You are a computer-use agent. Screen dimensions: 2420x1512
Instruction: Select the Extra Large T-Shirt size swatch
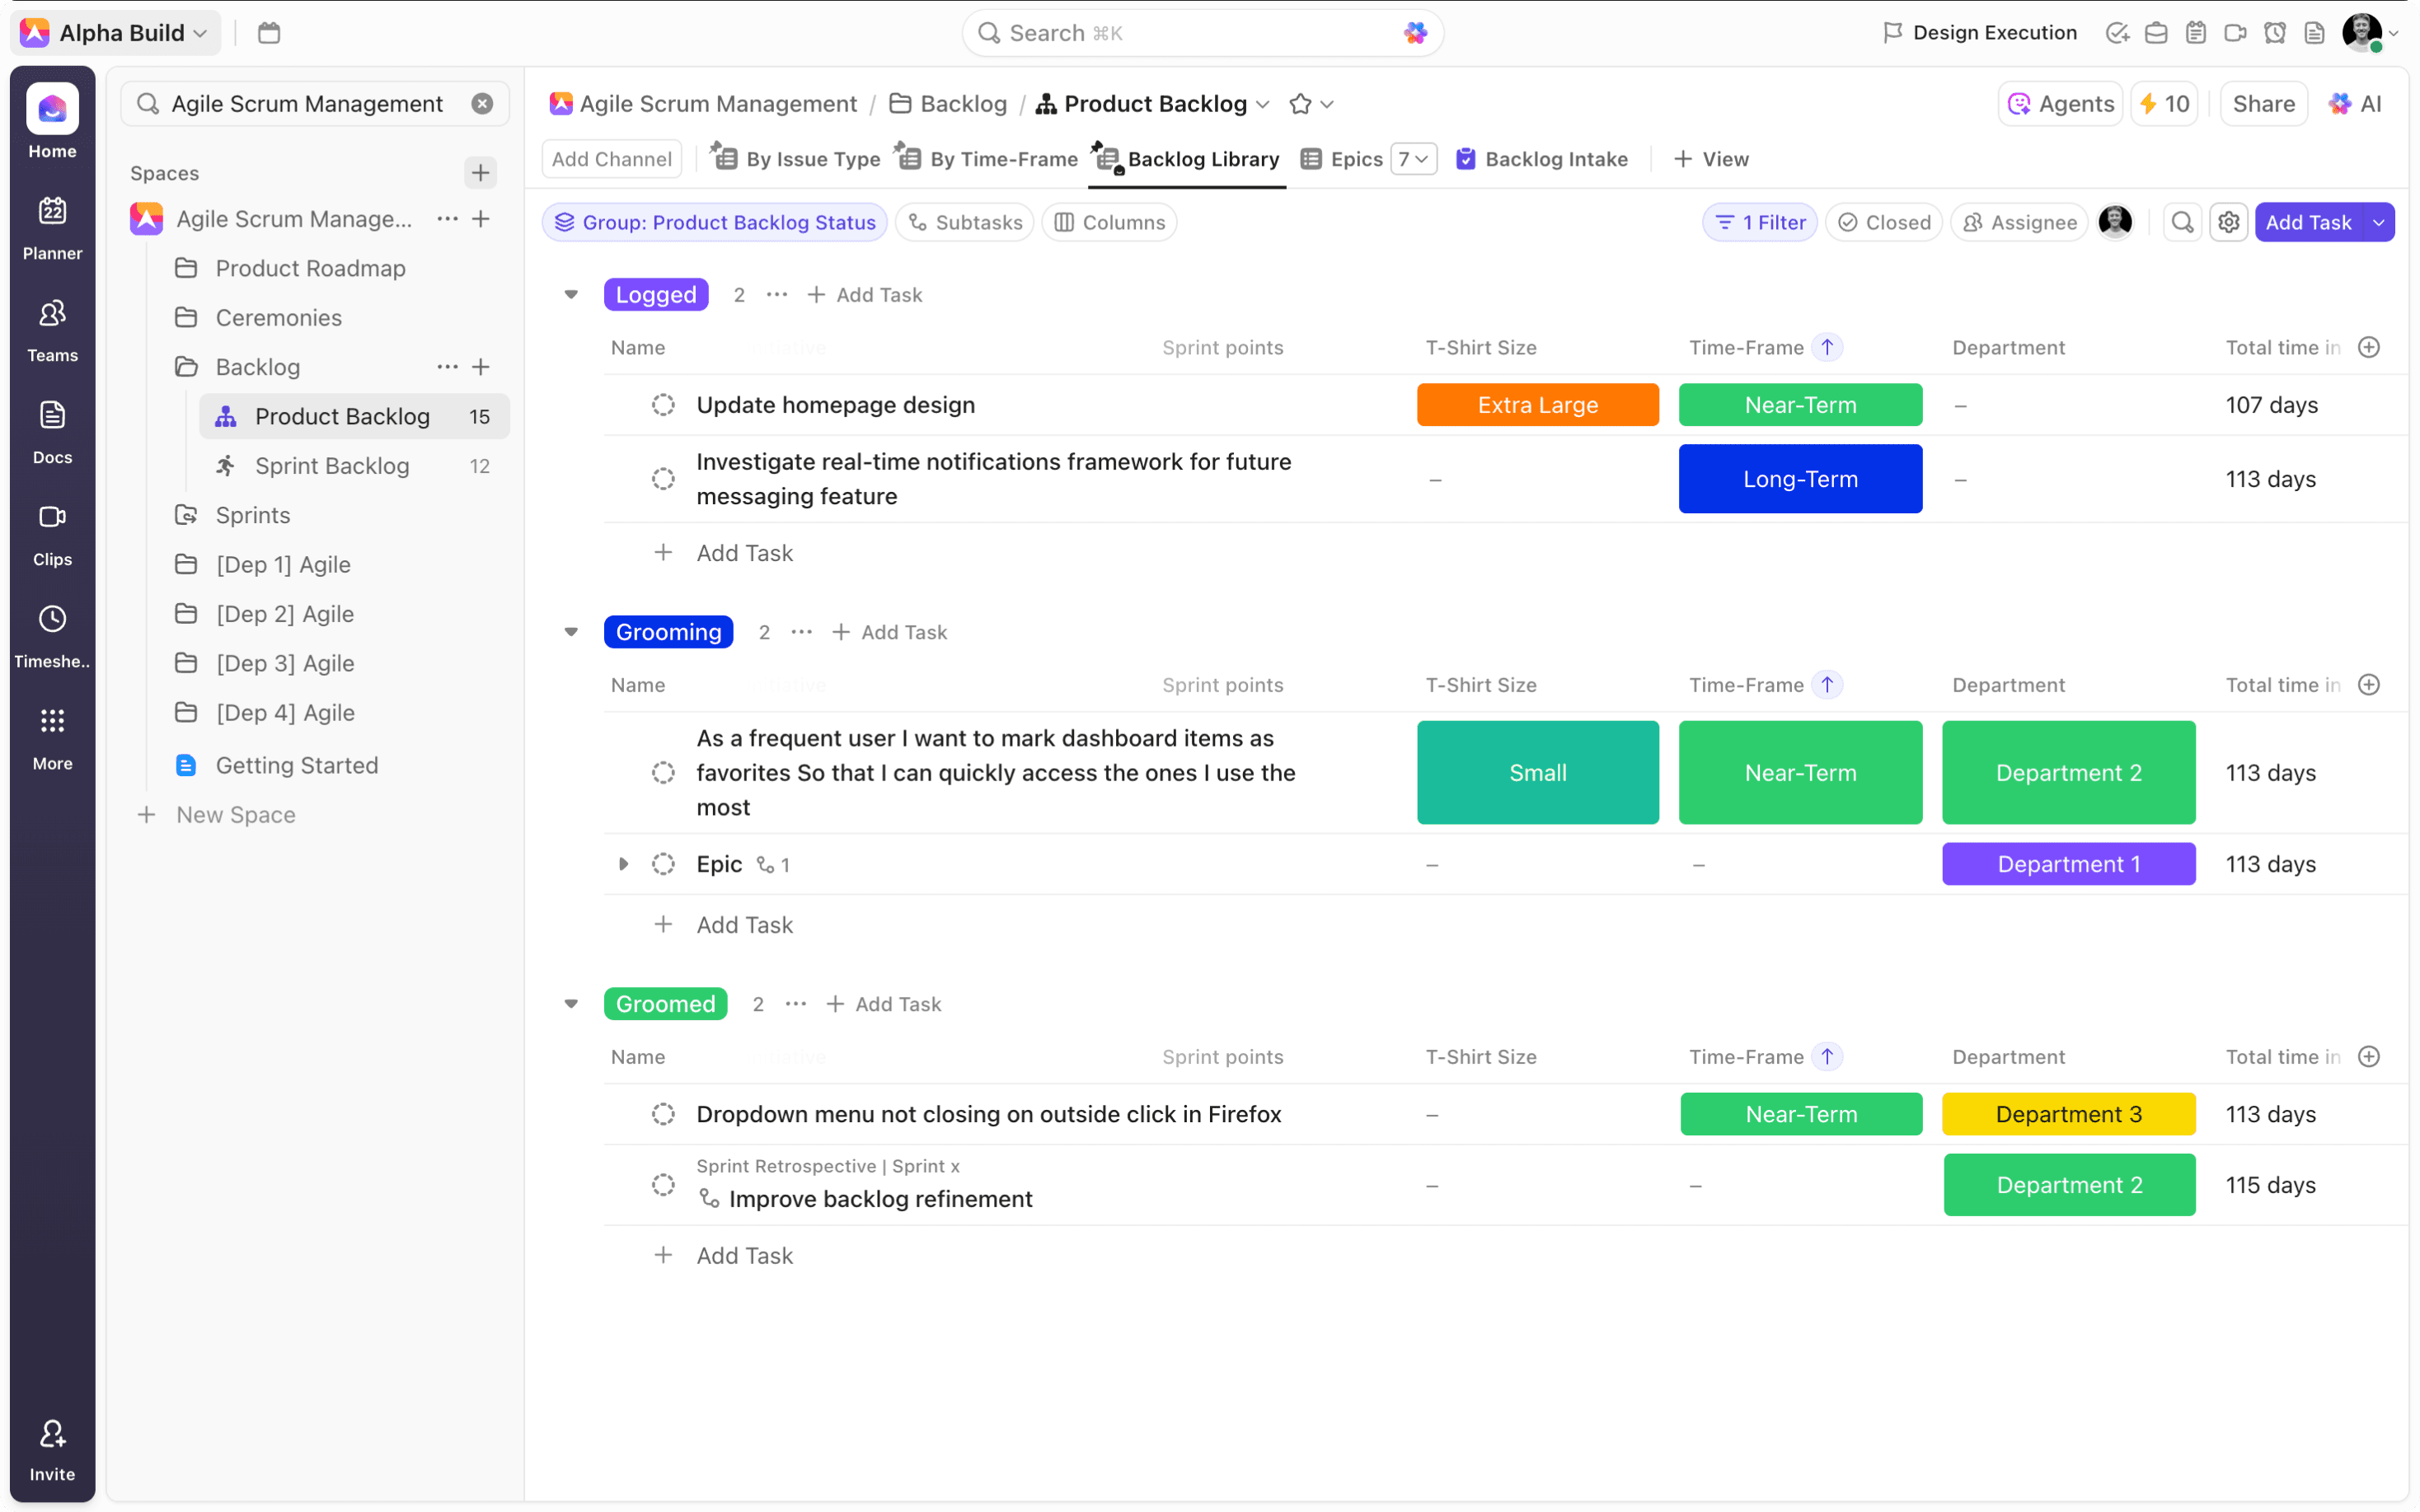point(1537,405)
